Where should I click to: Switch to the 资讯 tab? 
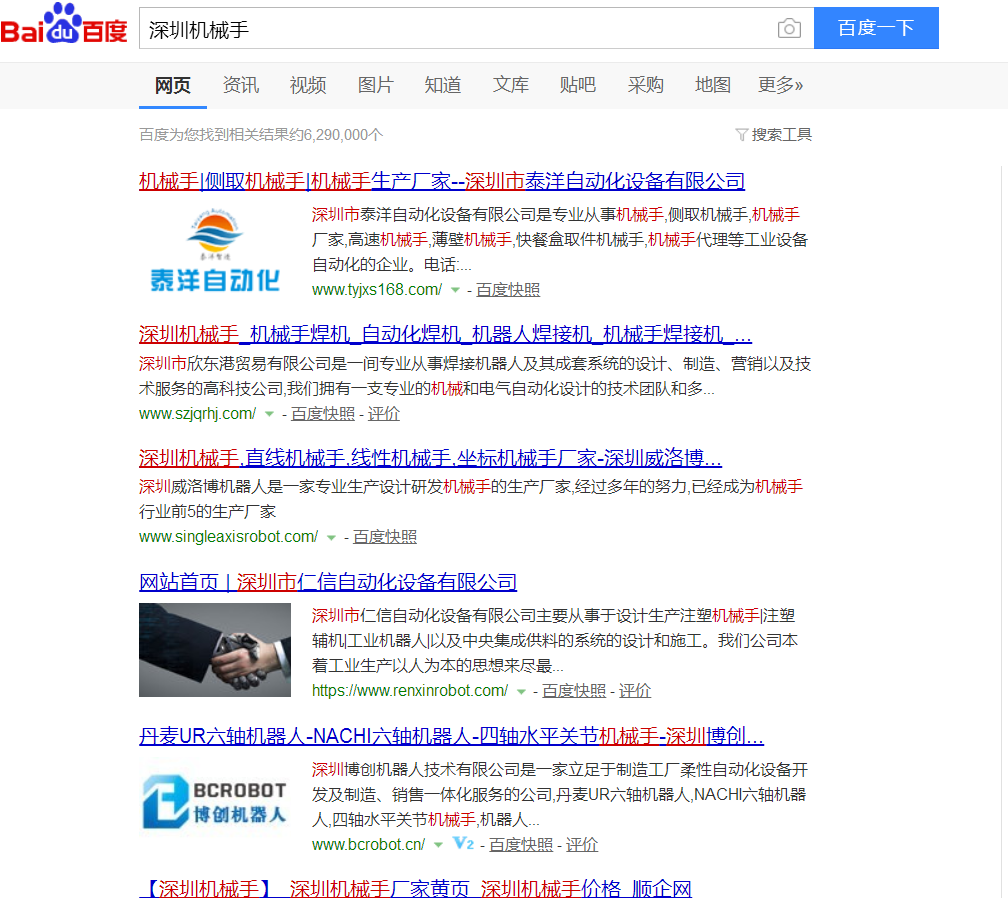(240, 85)
